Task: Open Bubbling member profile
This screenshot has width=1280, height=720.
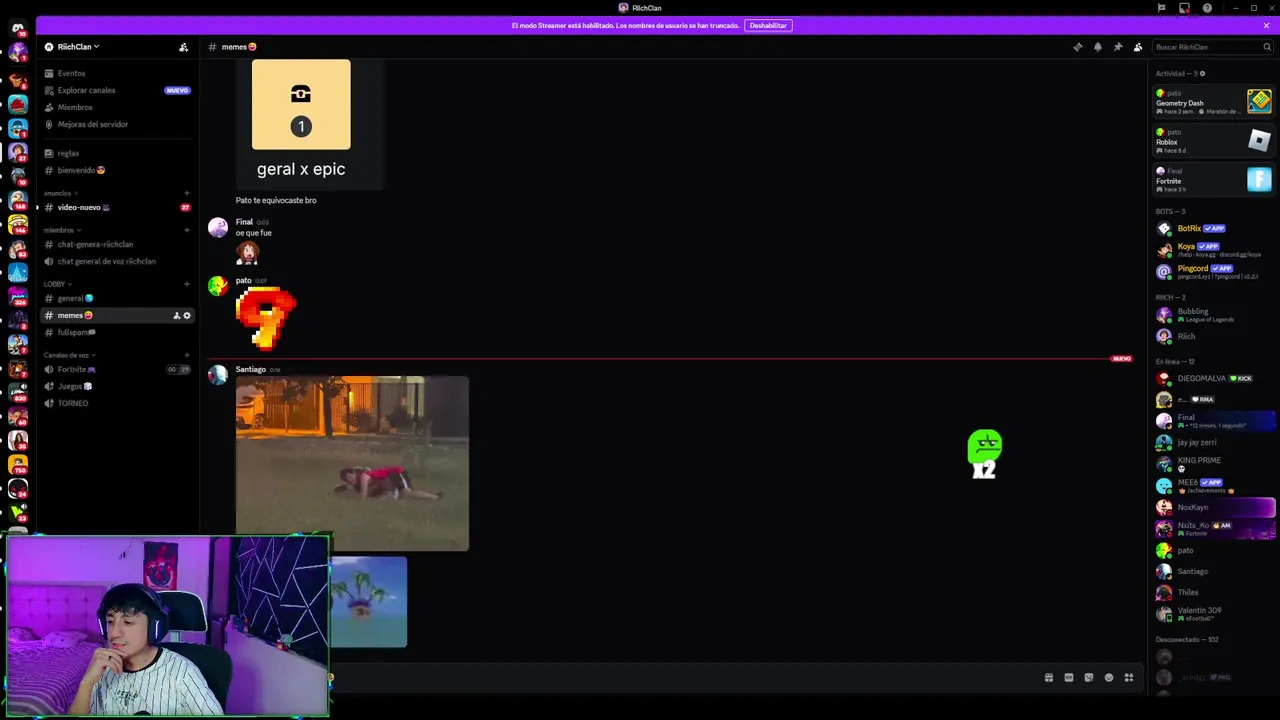Action: [x=1213, y=314]
